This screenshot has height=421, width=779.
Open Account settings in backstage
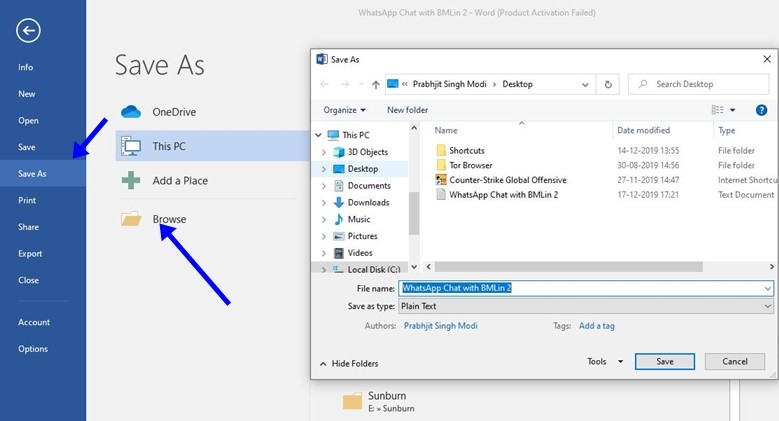click(34, 322)
